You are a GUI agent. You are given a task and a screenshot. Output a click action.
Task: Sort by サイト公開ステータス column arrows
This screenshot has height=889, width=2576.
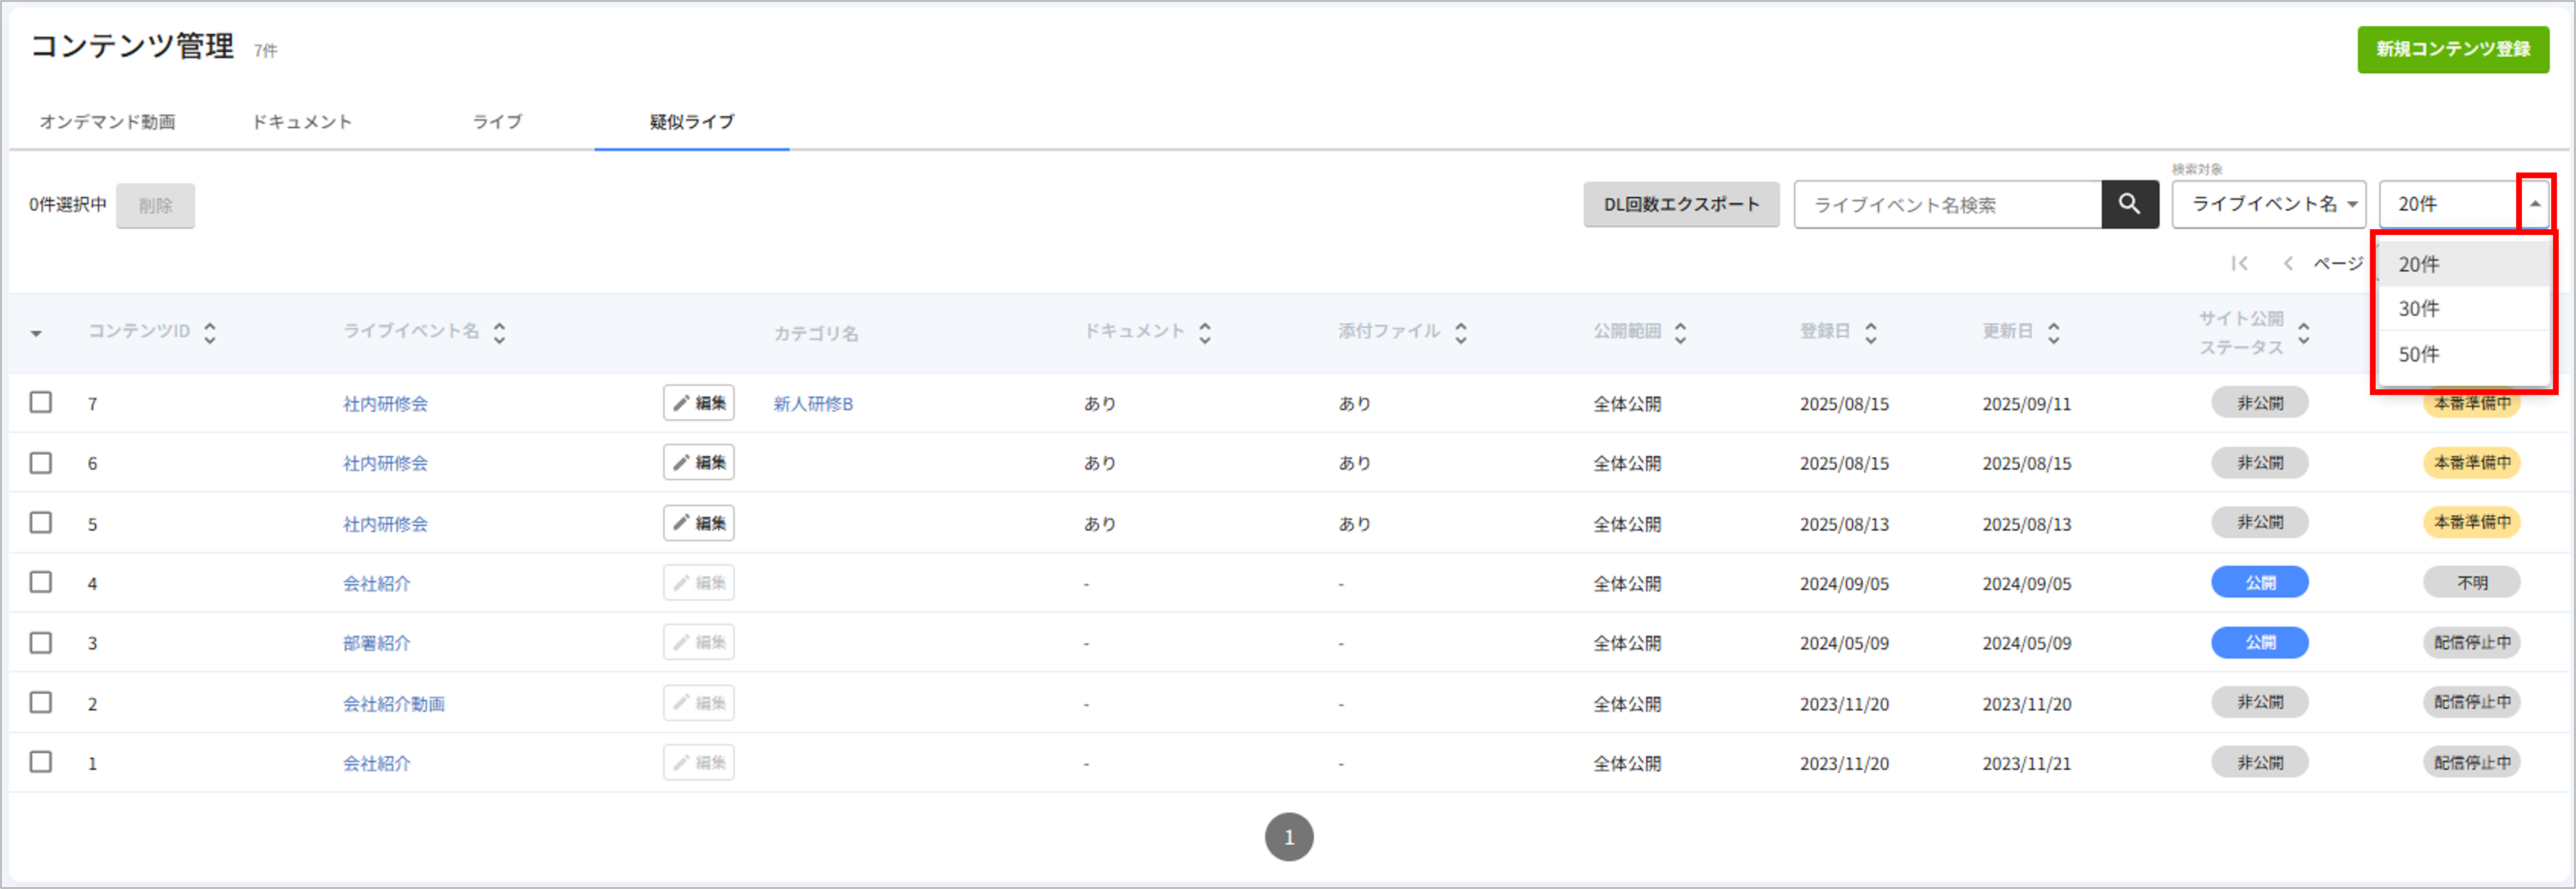tap(2304, 333)
